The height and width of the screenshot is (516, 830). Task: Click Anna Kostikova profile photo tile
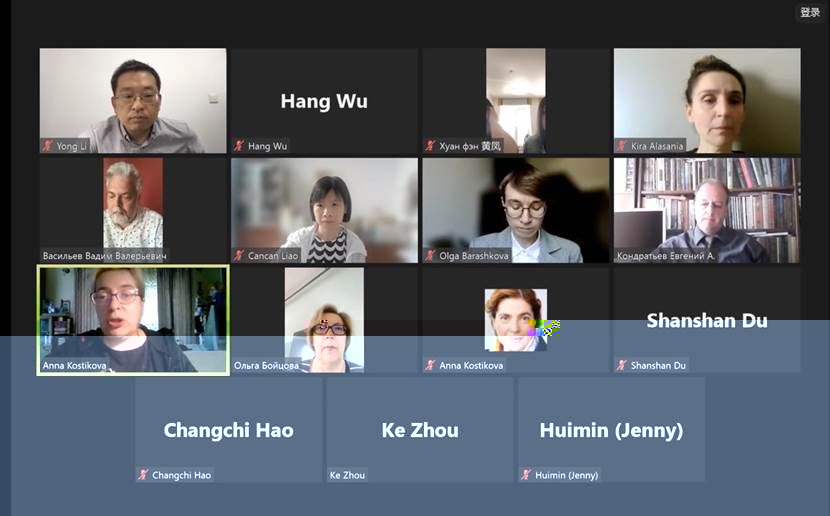(516, 320)
